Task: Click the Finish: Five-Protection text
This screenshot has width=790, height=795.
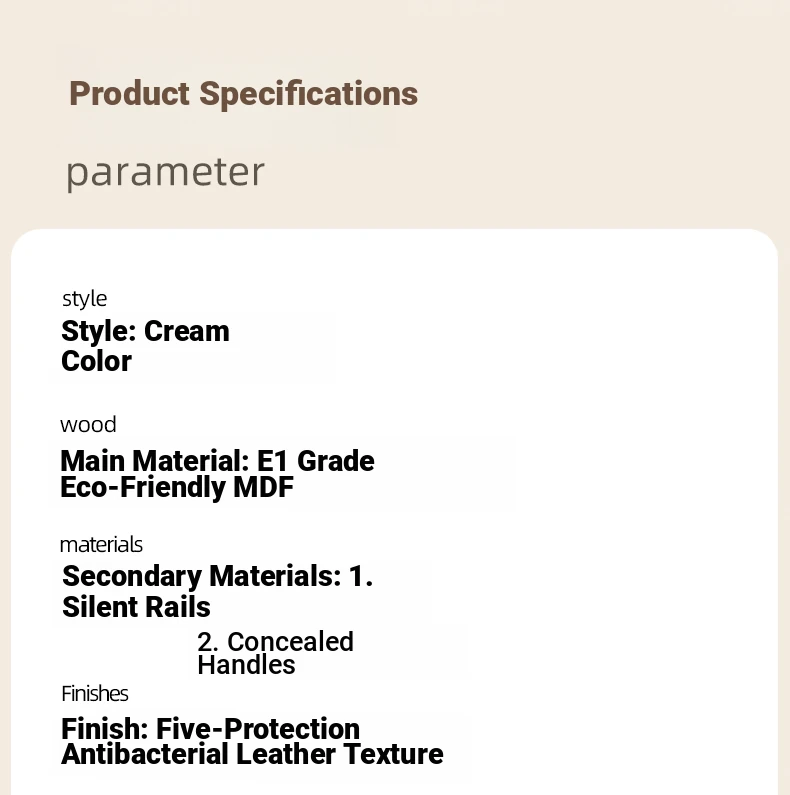Action: (x=210, y=729)
